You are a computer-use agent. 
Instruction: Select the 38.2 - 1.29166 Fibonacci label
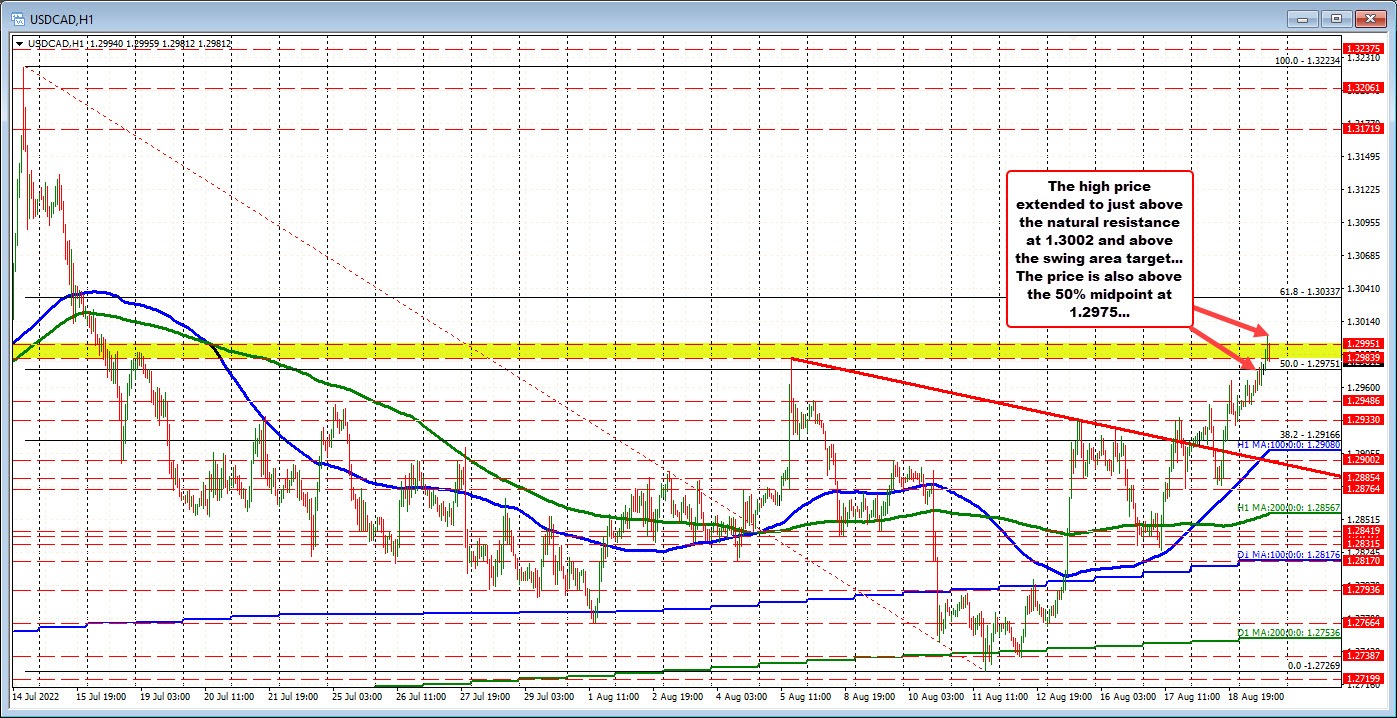pos(1309,435)
